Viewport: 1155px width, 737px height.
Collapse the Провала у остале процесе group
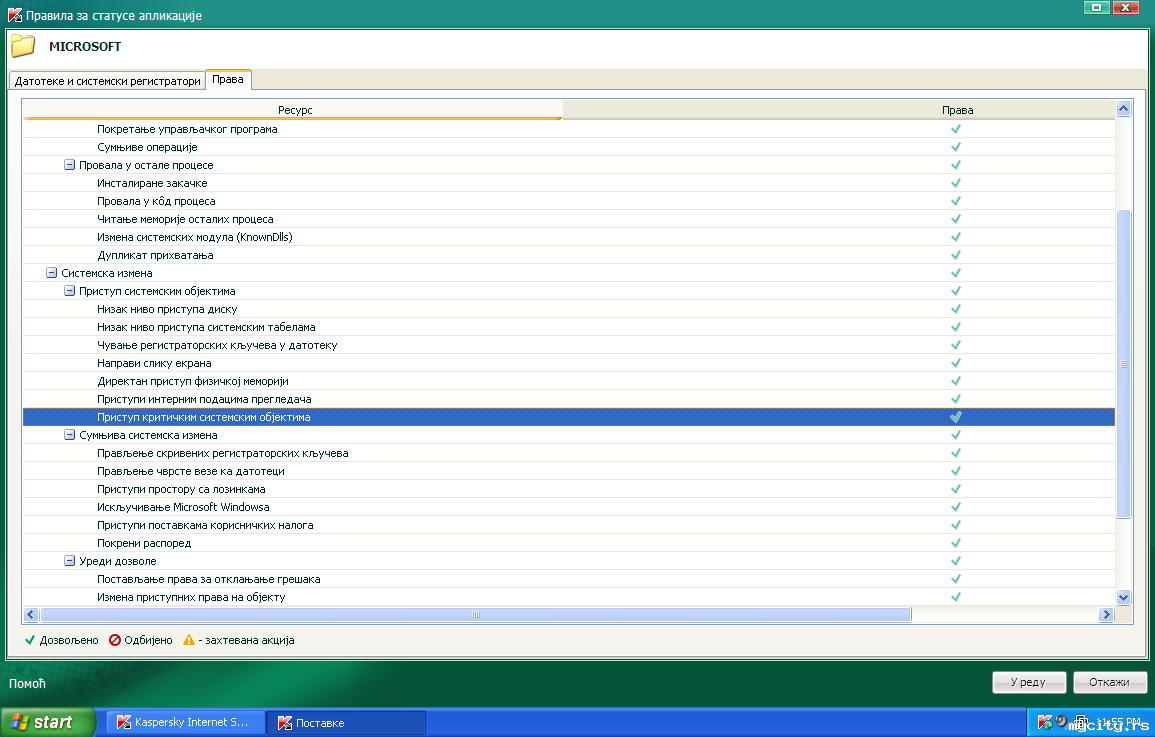pyautogui.click(x=69, y=165)
